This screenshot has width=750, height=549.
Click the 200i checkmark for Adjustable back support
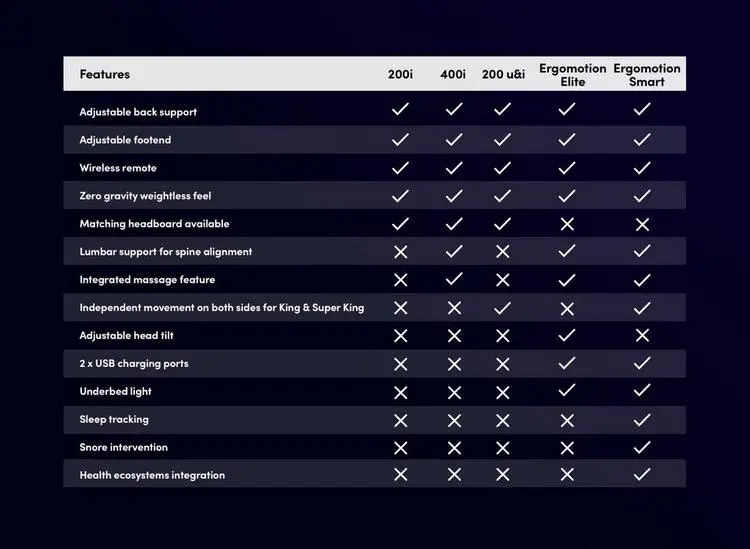tap(400, 109)
